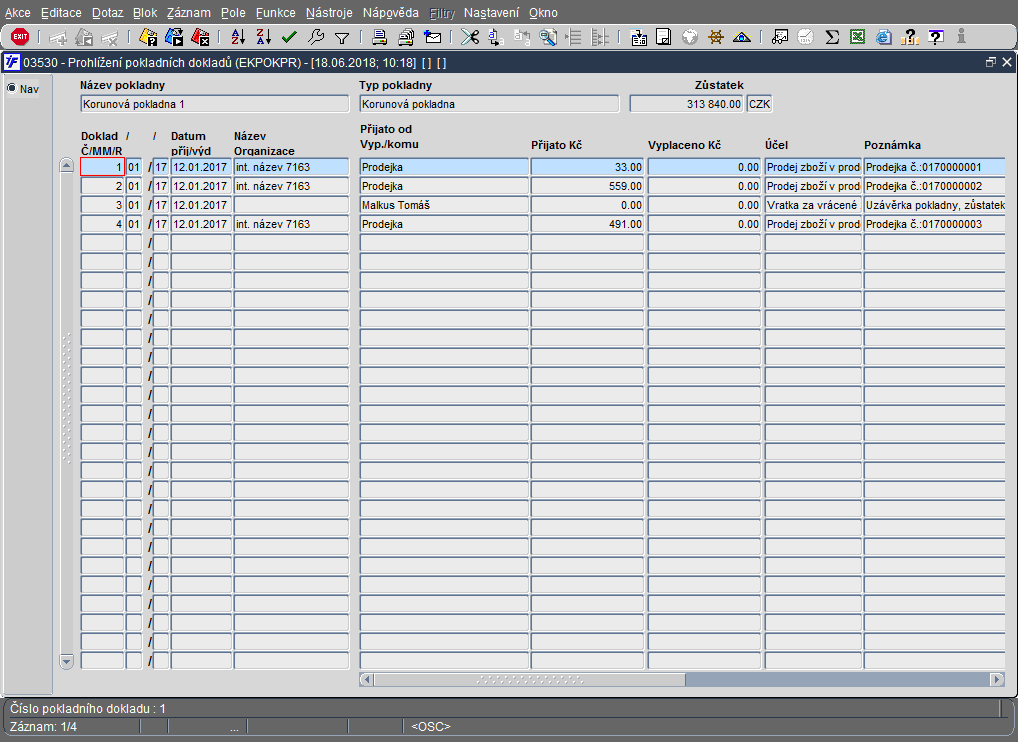Click the window help question mark icon

click(x=936, y=37)
